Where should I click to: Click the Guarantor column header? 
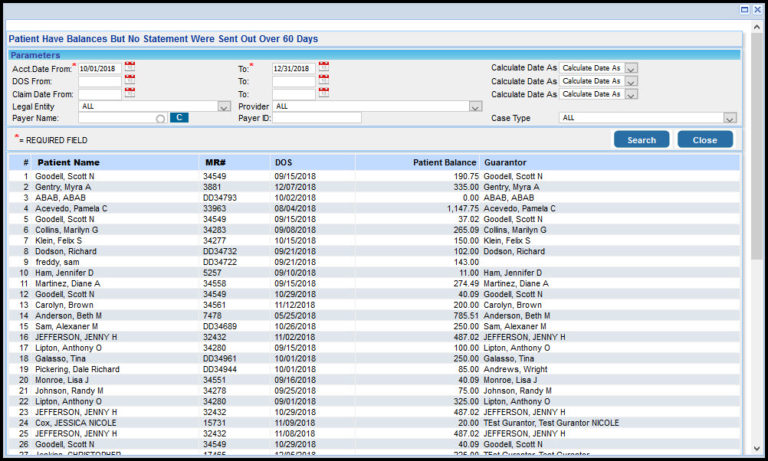[506, 162]
